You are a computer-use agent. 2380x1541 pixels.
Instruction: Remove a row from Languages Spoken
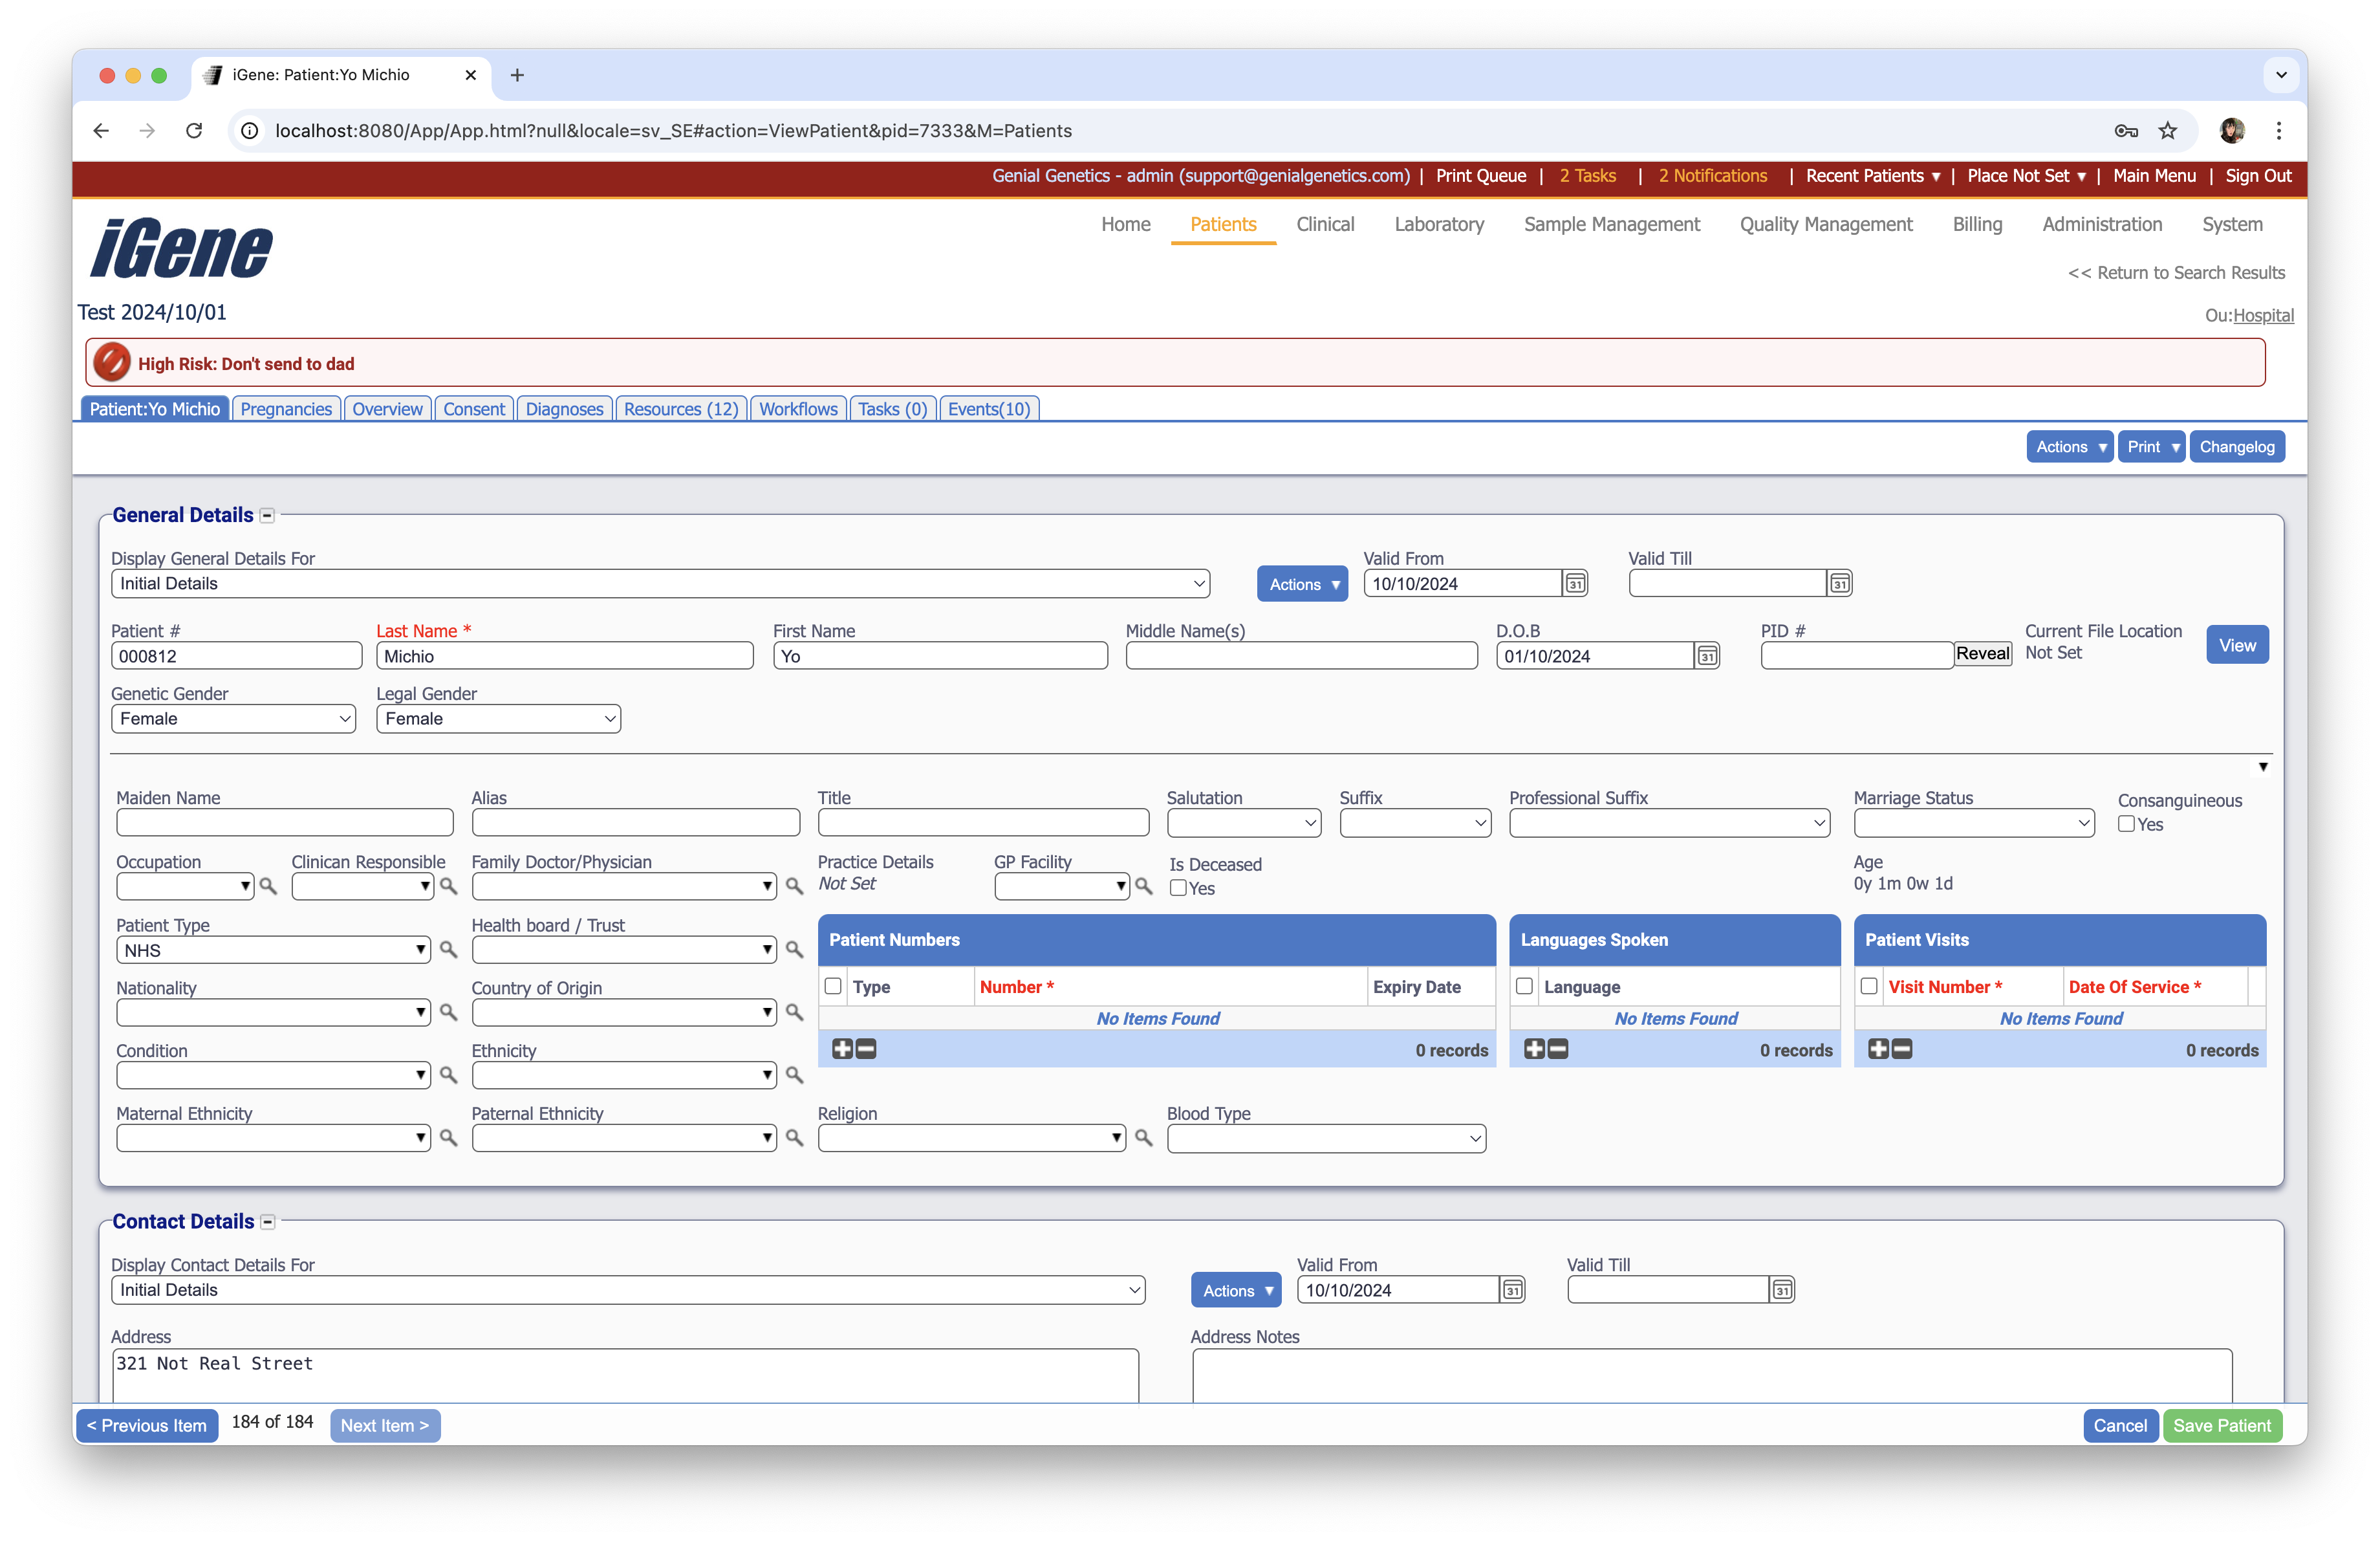coord(1559,1049)
